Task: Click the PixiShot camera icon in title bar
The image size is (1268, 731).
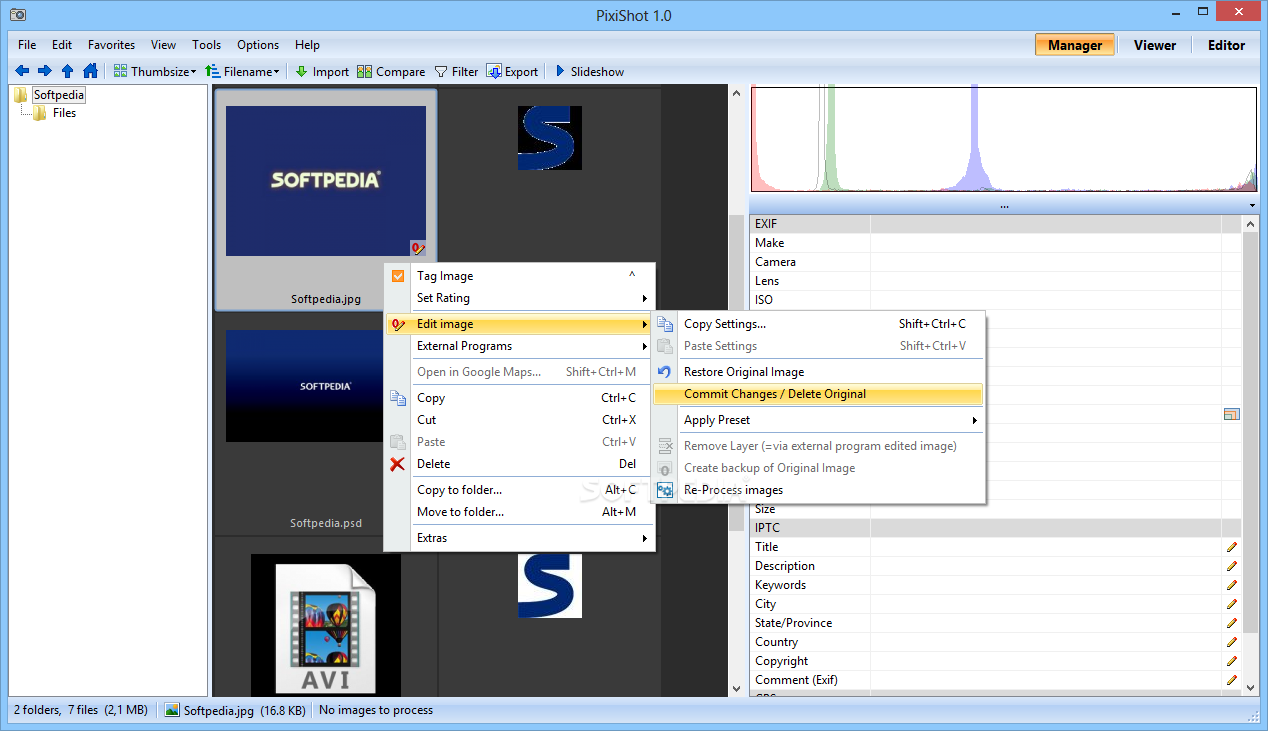Action: point(16,15)
